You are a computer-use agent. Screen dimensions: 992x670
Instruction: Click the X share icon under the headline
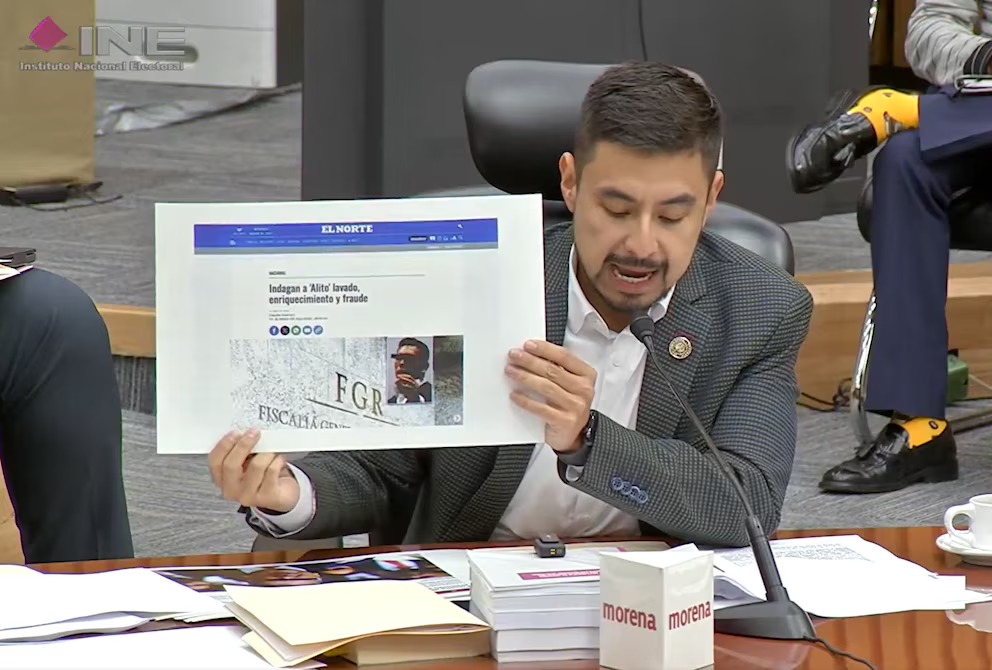coord(285,330)
